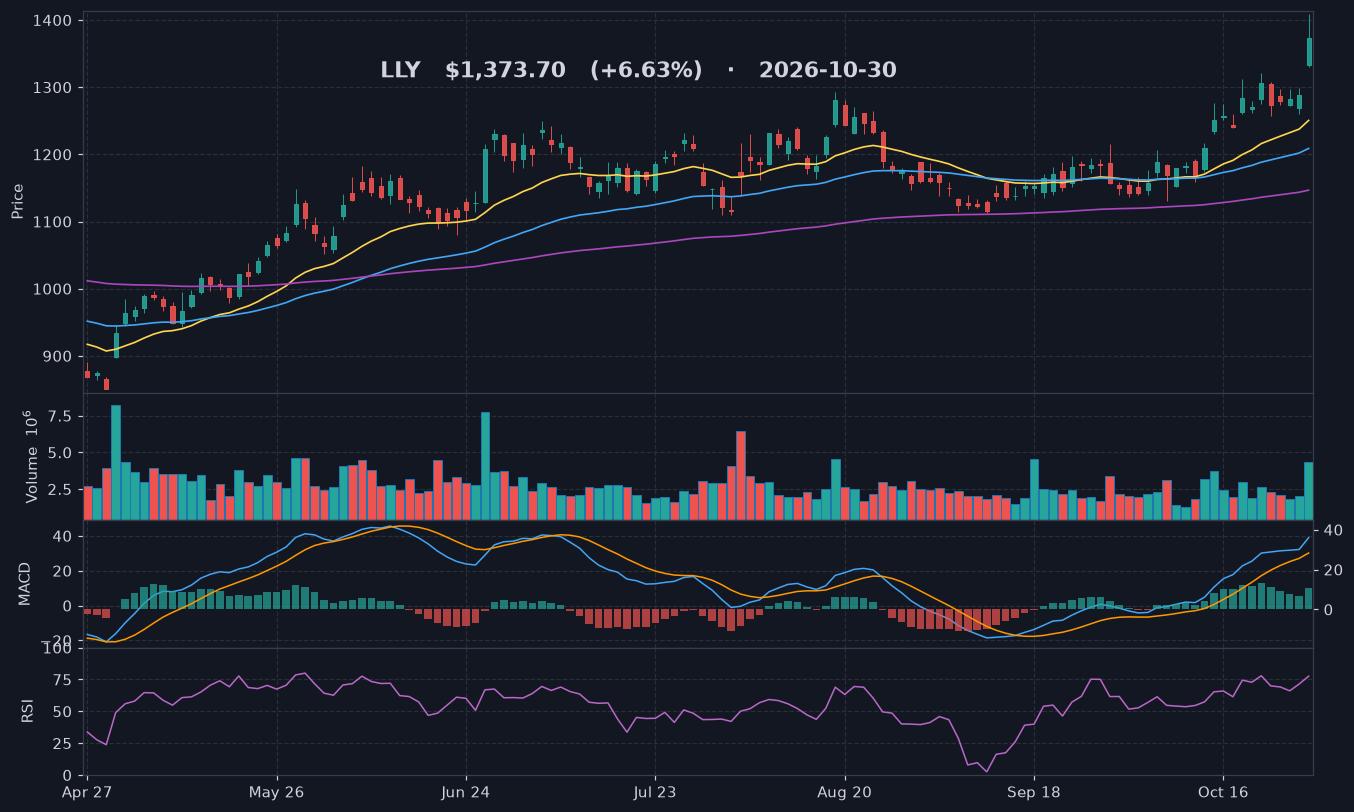Image resolution: width=1354 pixels, height=812 pixels.
Task: Click the RSI axis label
Action: coord(27,711)
